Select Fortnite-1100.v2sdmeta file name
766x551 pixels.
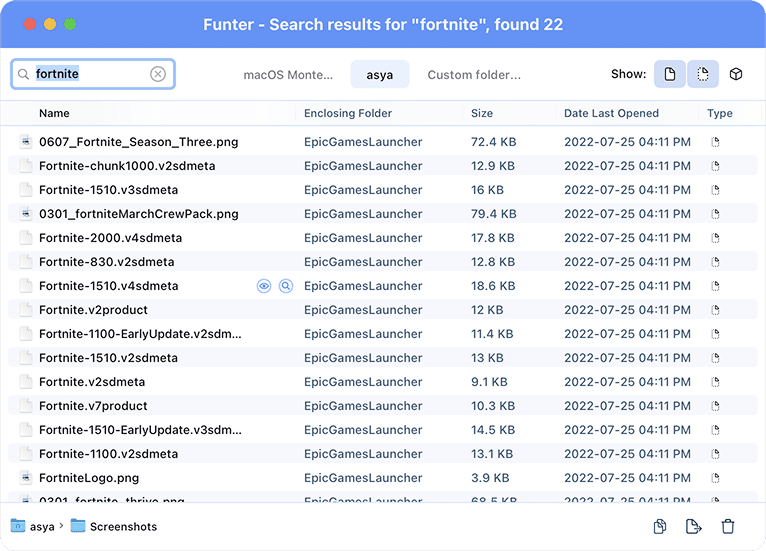108,454
